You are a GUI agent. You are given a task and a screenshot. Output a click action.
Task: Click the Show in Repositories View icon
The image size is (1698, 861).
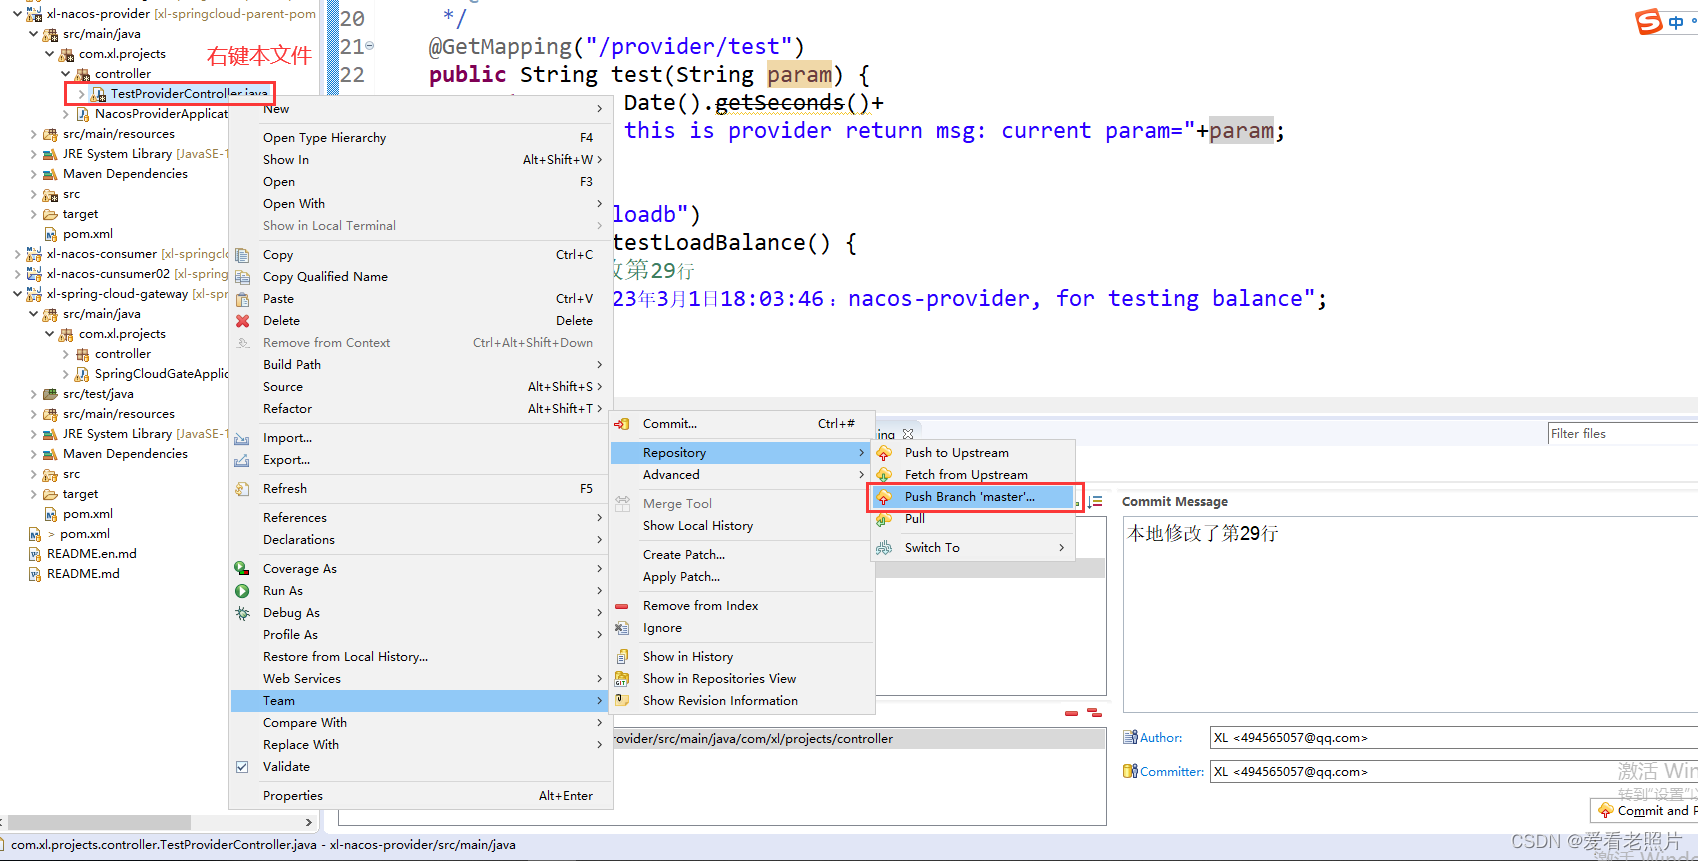622,679
